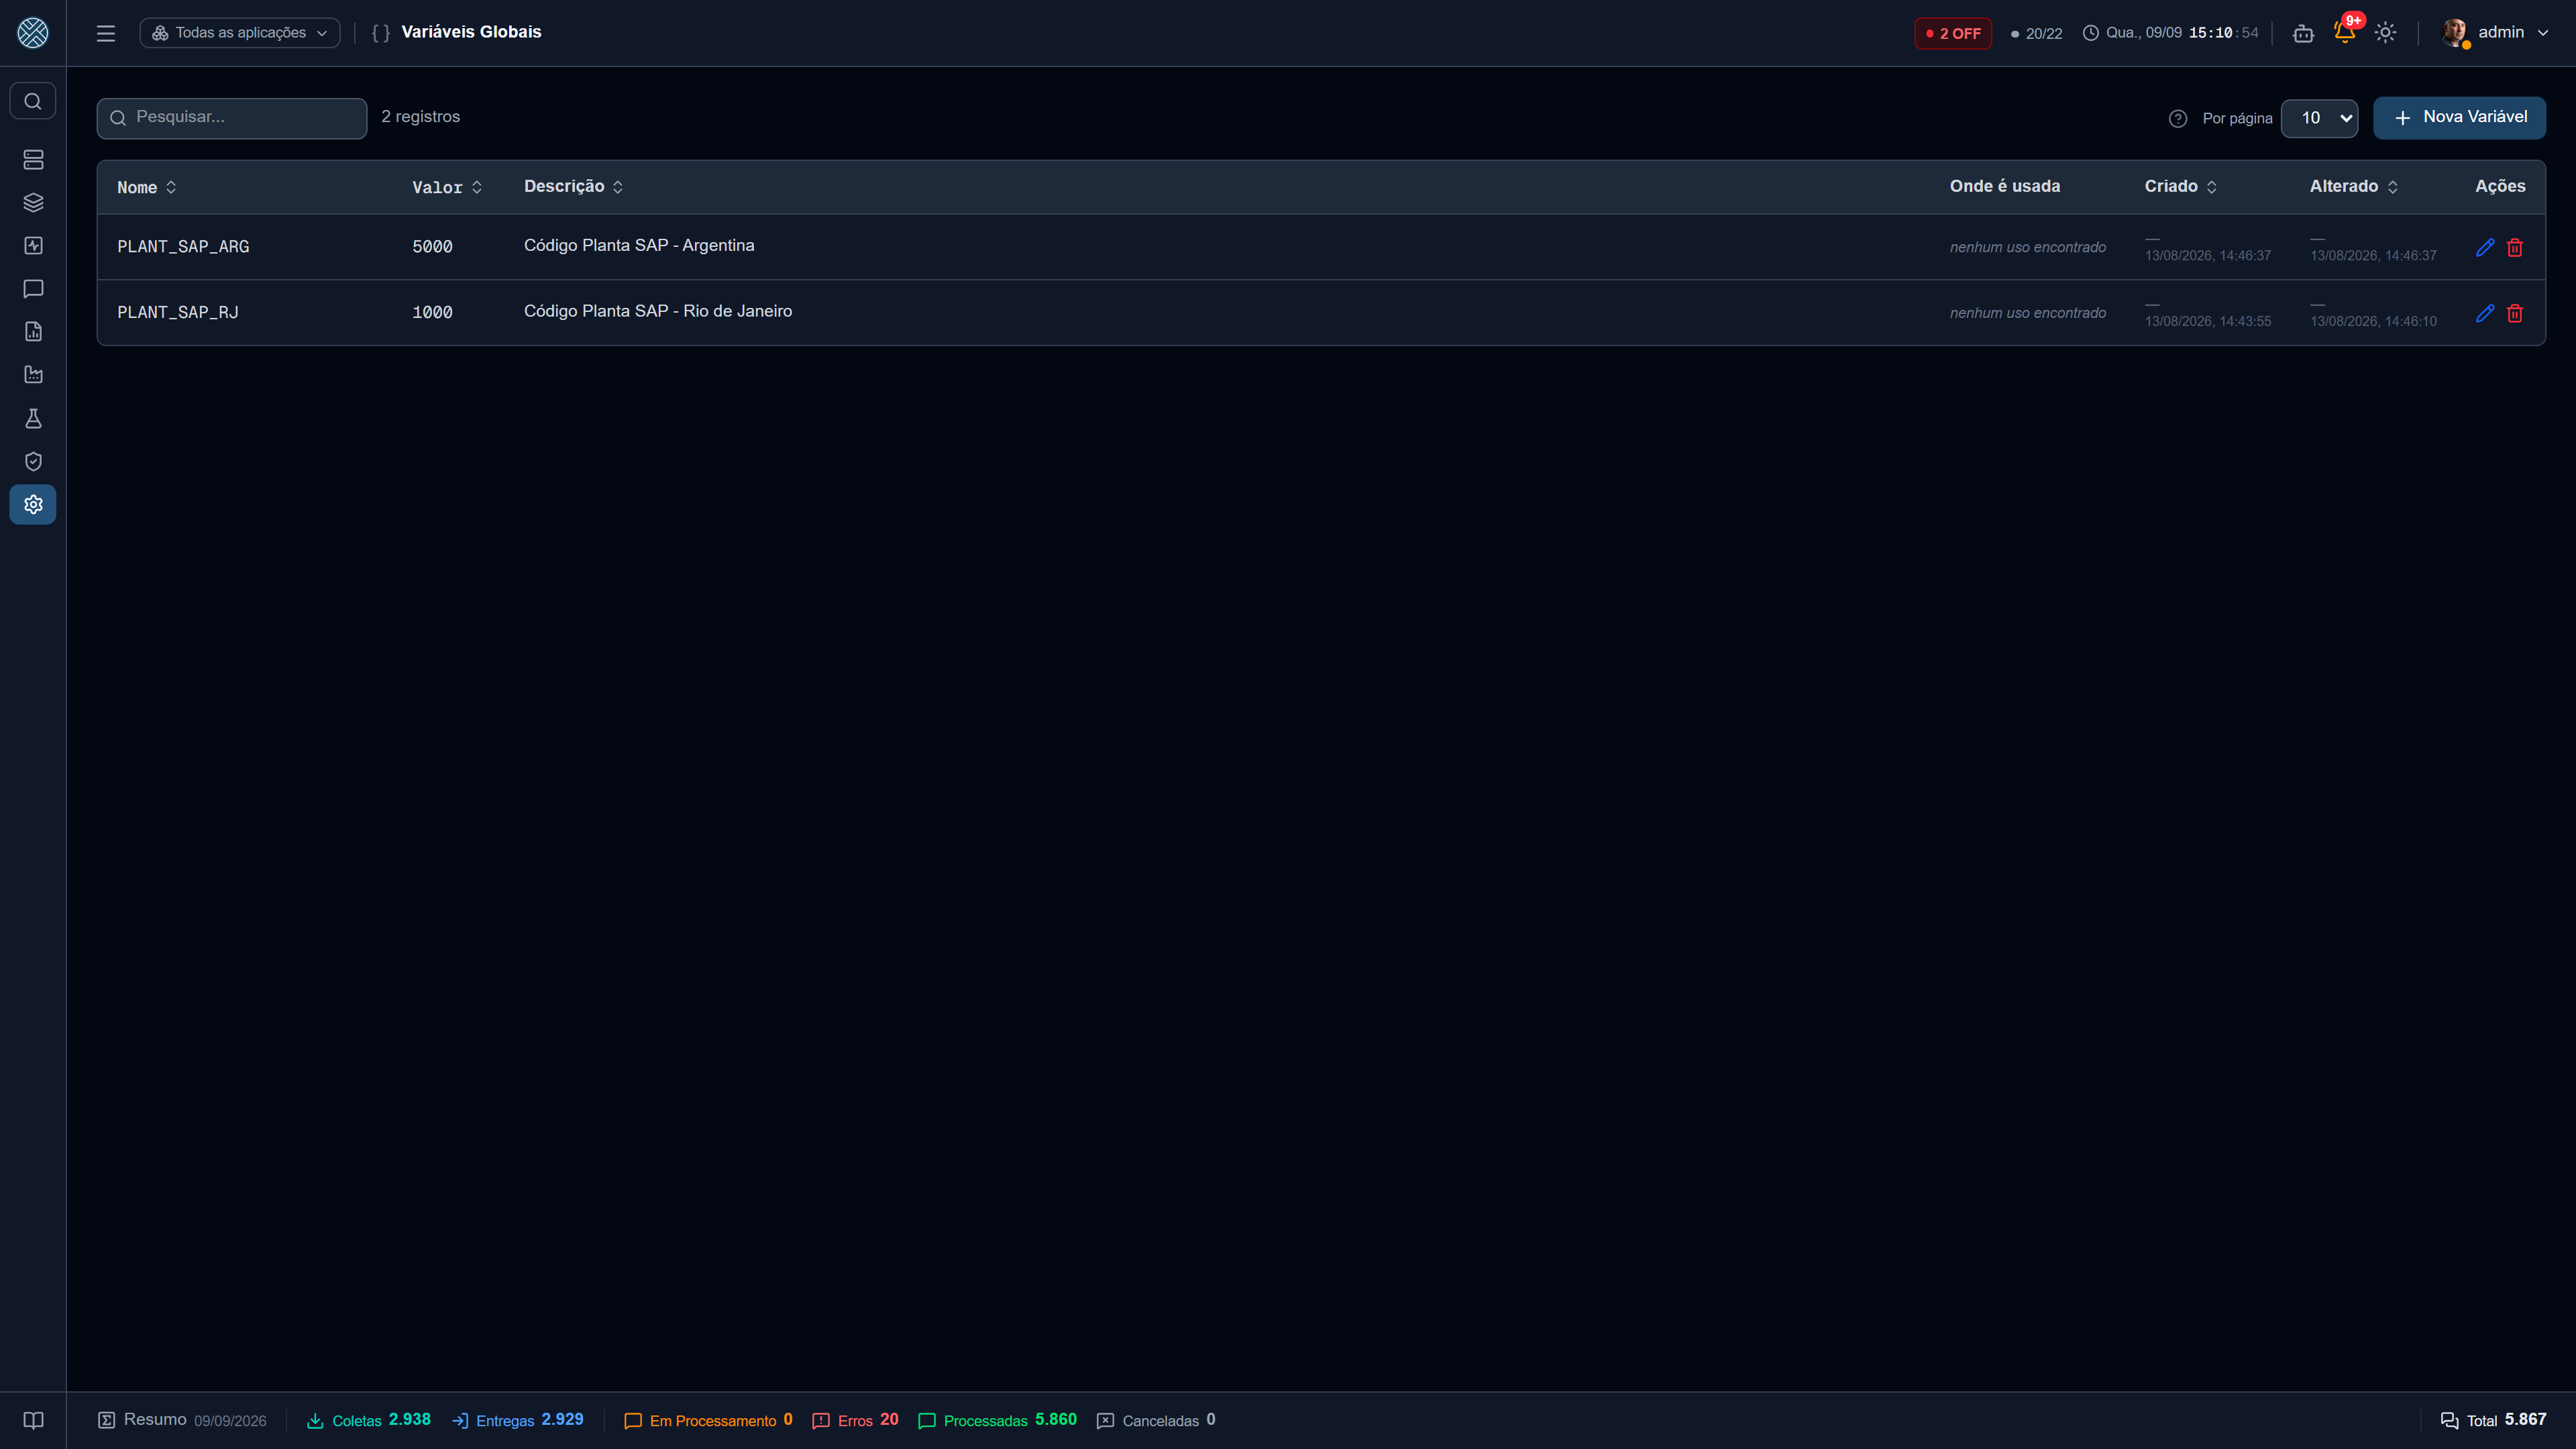
Task: Edit the PLANT_SAP_ARG variable
Action: [2485, 247]
